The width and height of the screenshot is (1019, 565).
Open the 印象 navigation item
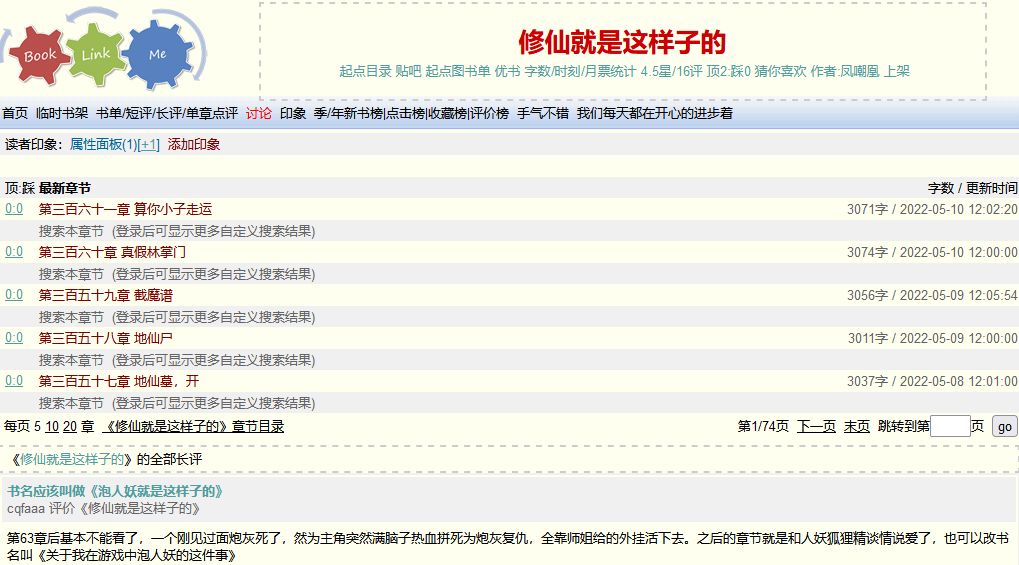293,114
